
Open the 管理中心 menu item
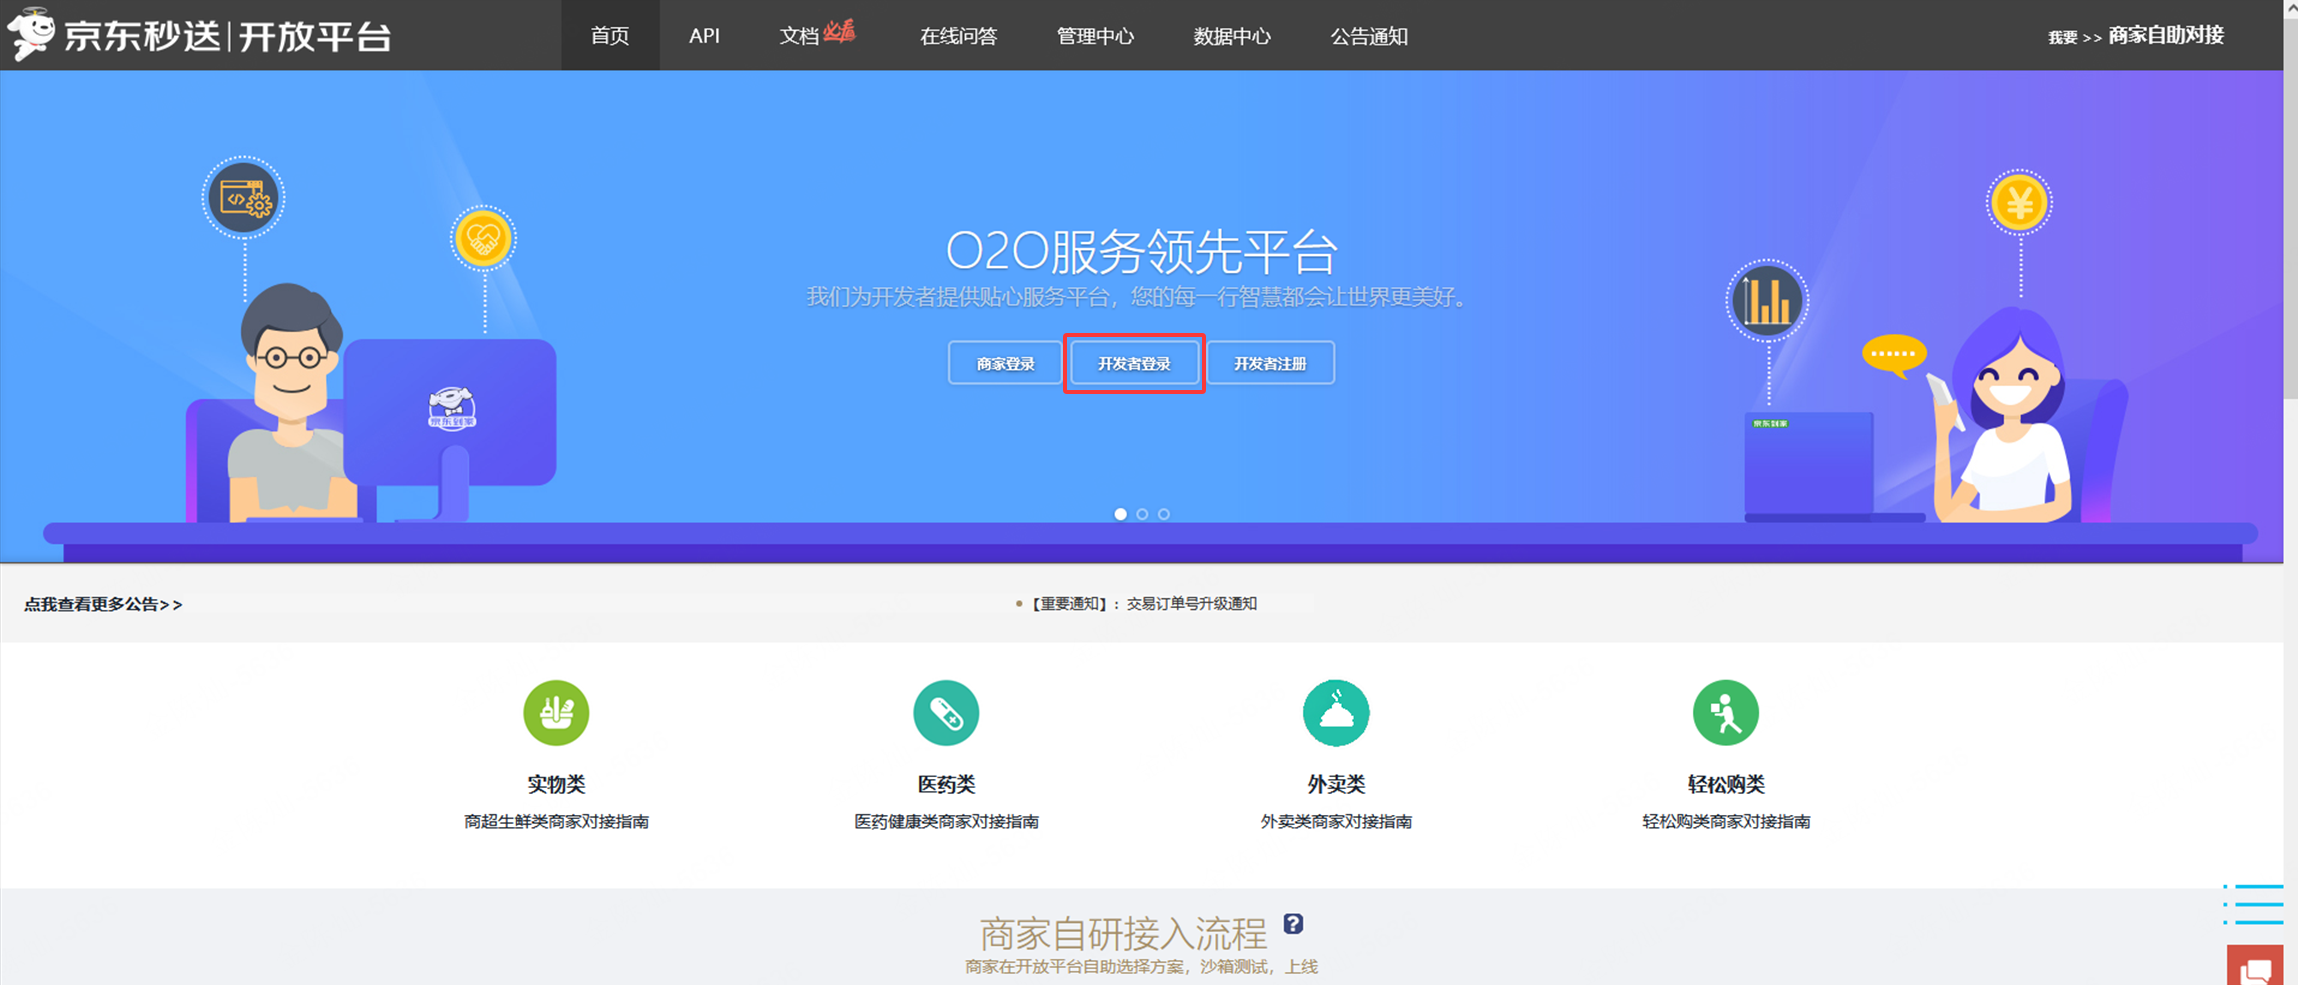pos(1095,36)
